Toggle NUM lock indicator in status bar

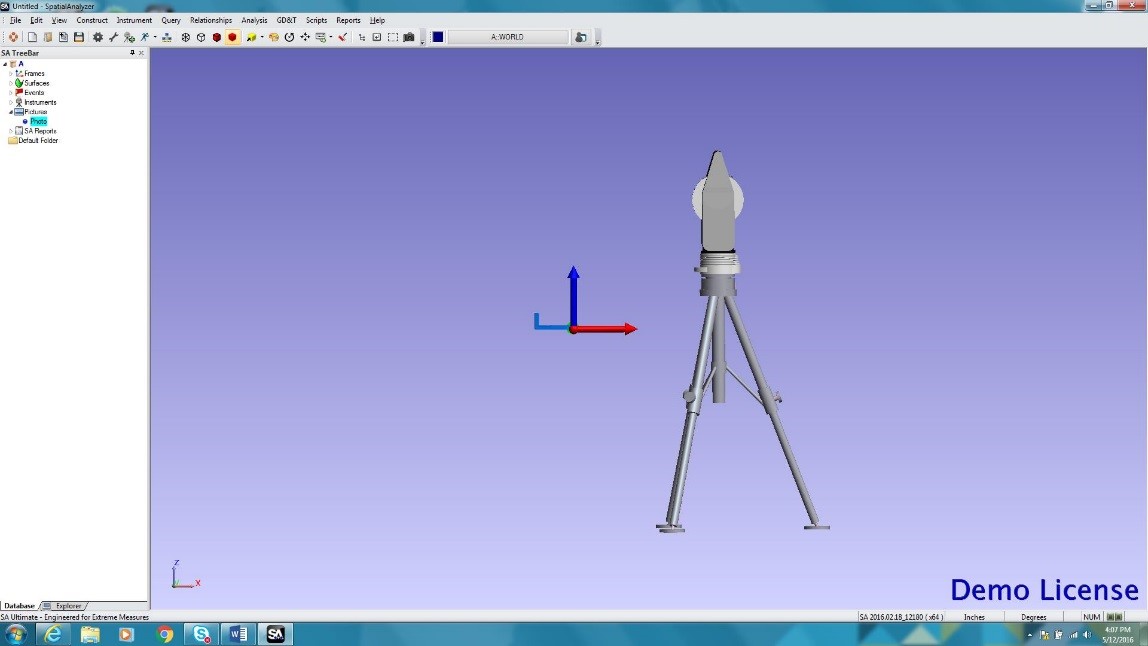point(1090,617)
